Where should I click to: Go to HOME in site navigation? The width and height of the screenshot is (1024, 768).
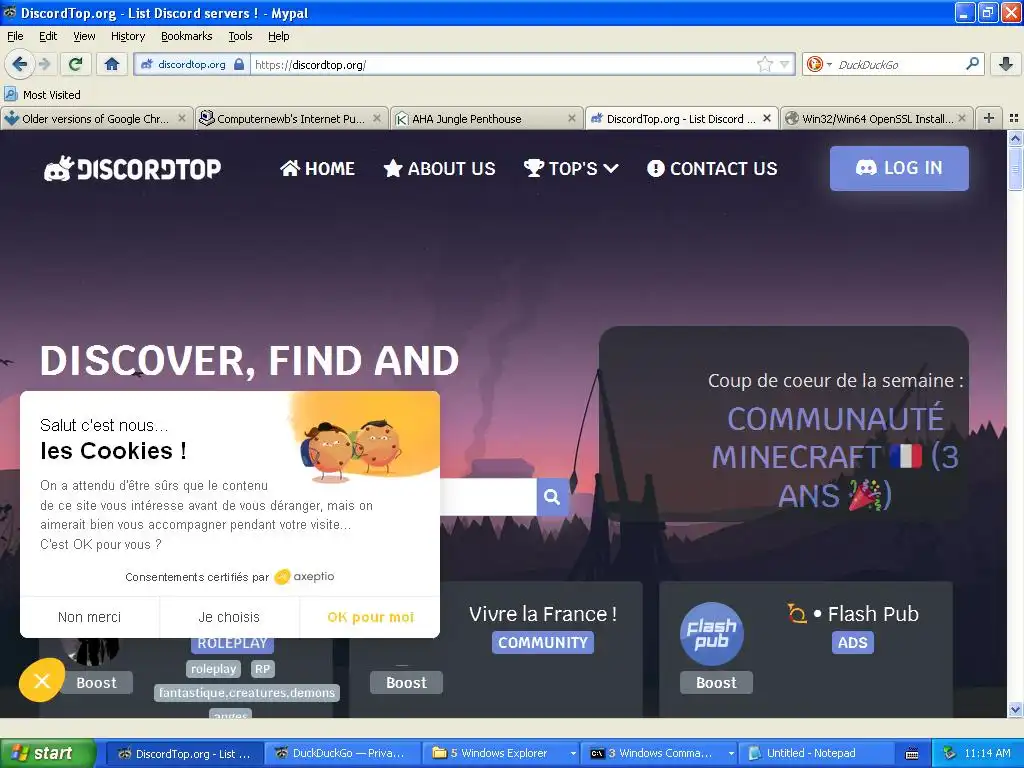pyautogui.click(x=317, y=168)
